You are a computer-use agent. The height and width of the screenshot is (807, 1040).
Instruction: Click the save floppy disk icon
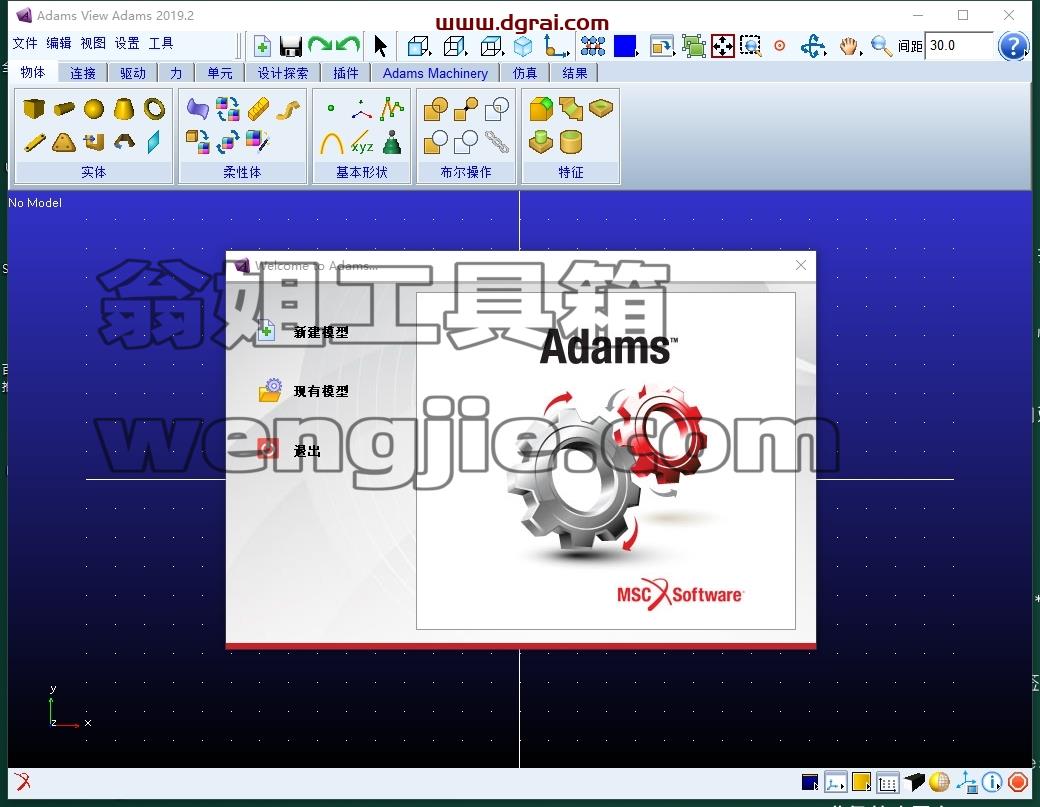pos(290,46)
